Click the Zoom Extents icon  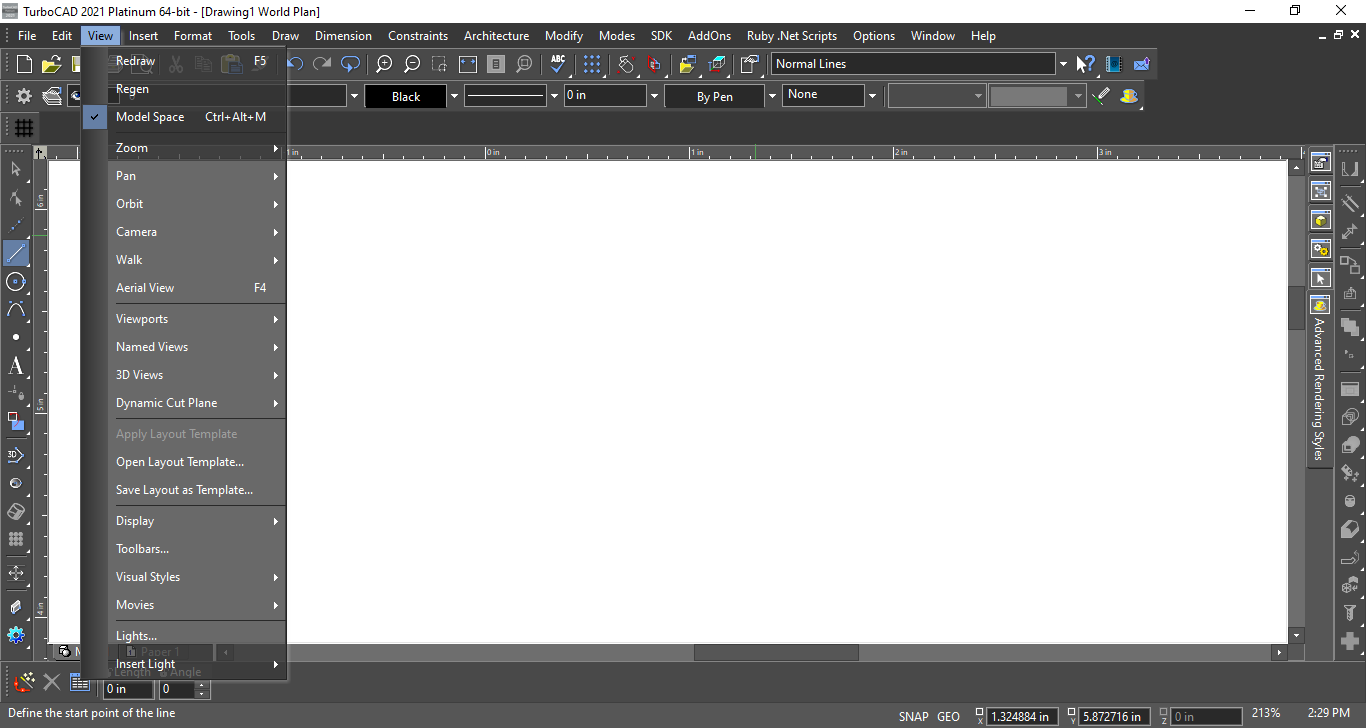(468, 64)
